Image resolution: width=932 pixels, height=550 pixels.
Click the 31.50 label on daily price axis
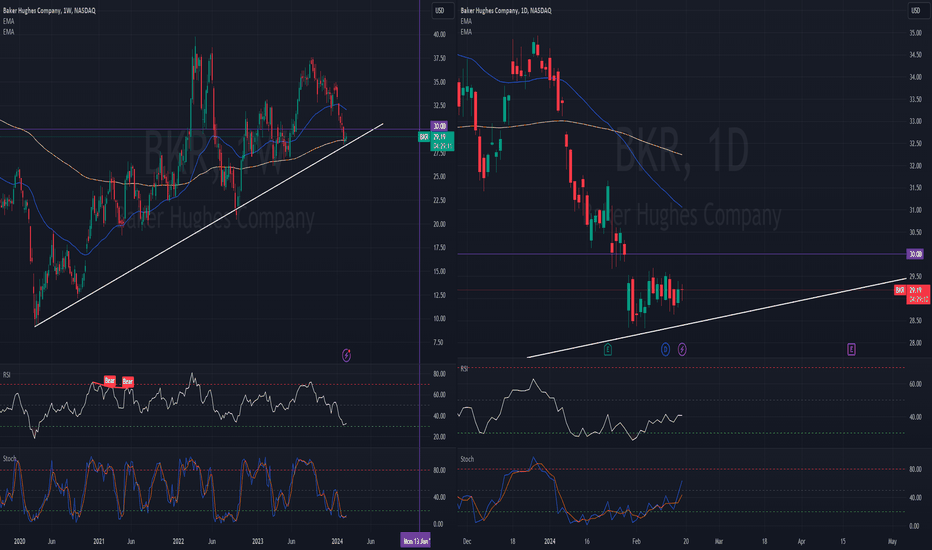click(915, 187)
